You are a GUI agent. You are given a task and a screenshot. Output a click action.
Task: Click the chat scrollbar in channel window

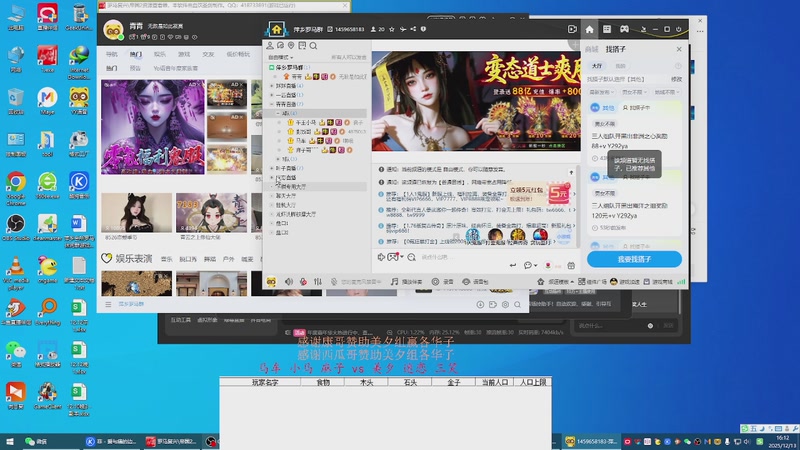pyautogui.click(x=578, y=206)
